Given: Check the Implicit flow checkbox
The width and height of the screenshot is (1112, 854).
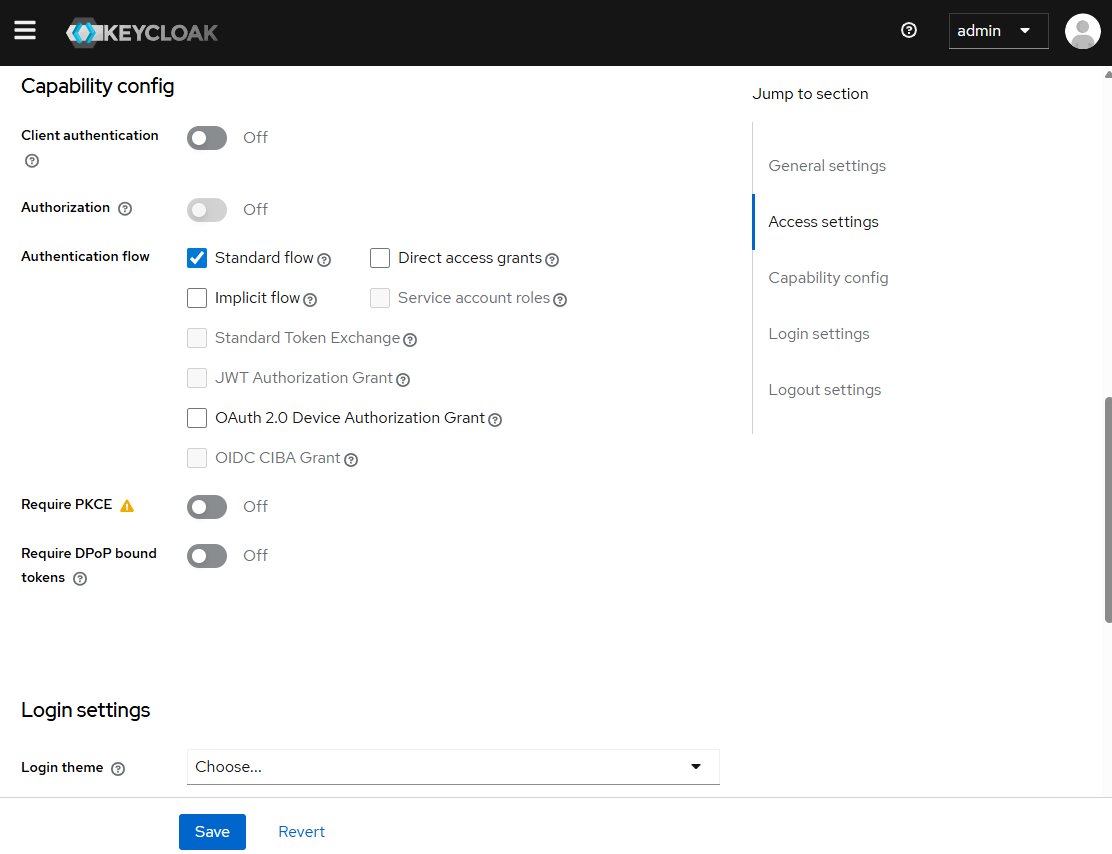Looking at the screenshot, I should coord(197,298).
